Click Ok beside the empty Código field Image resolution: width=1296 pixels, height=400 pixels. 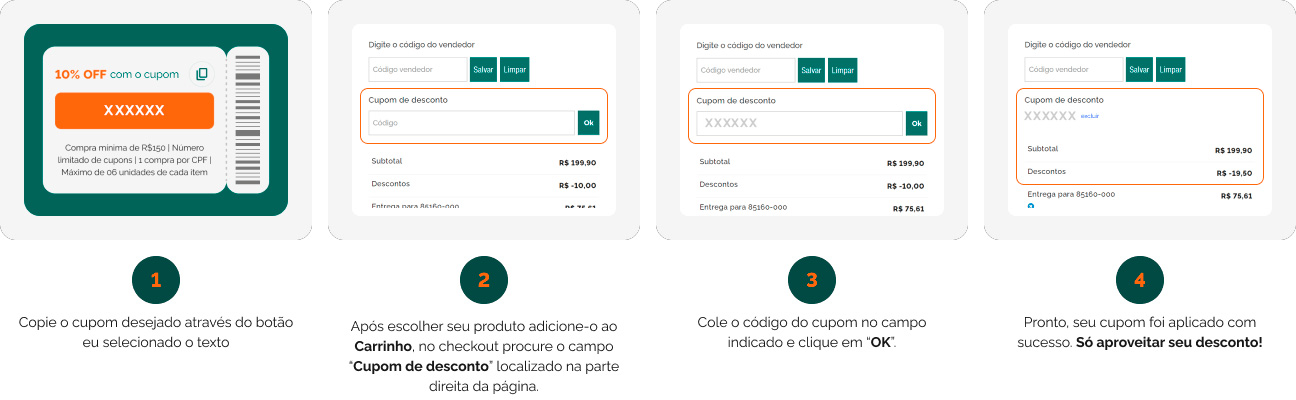[589, 123]
